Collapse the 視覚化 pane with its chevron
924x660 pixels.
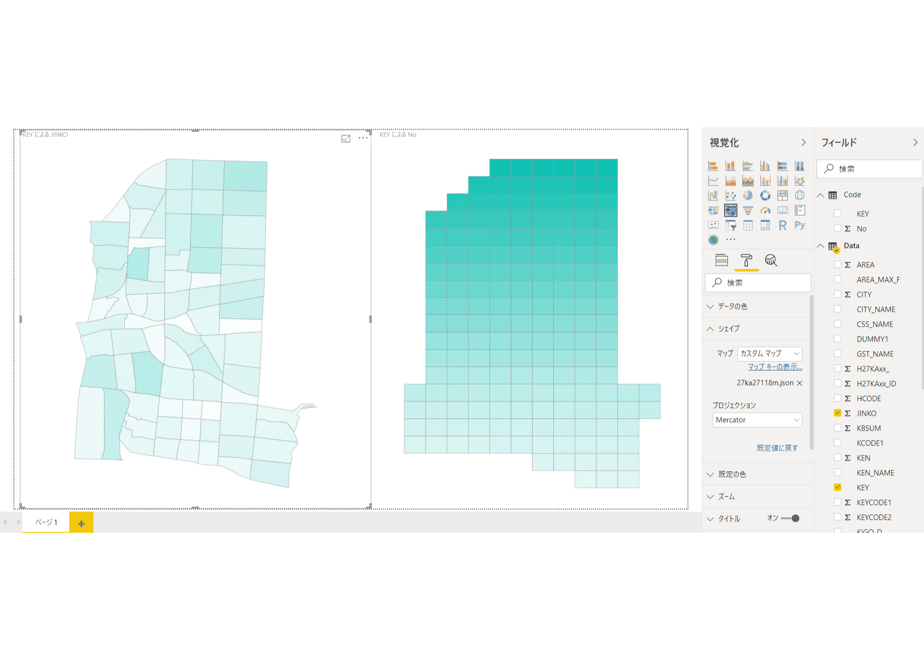point(803,143)
